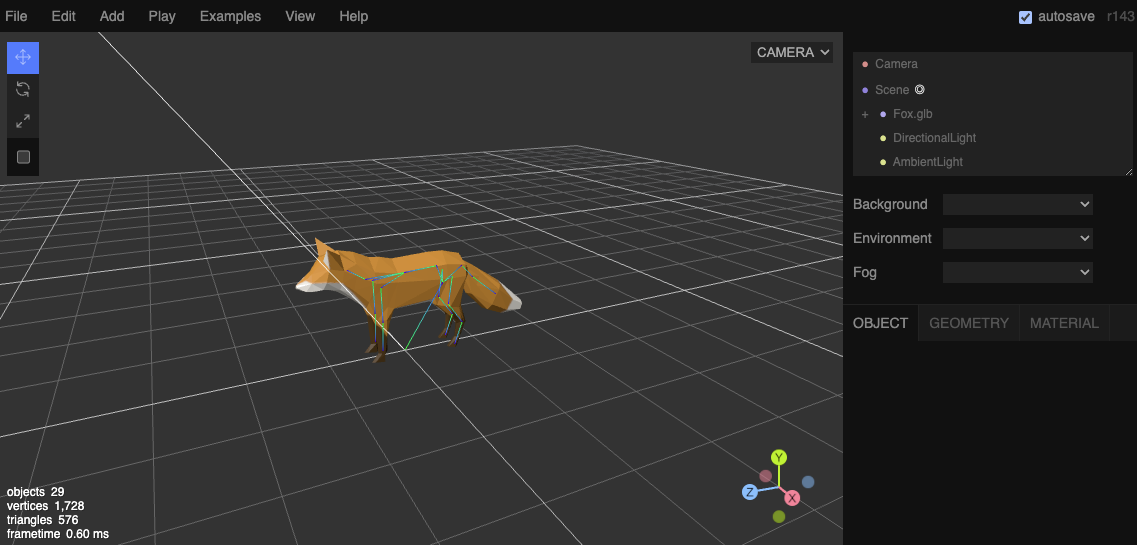
Task: Select AmbientLight in the outliner
Action: (927, 162)
